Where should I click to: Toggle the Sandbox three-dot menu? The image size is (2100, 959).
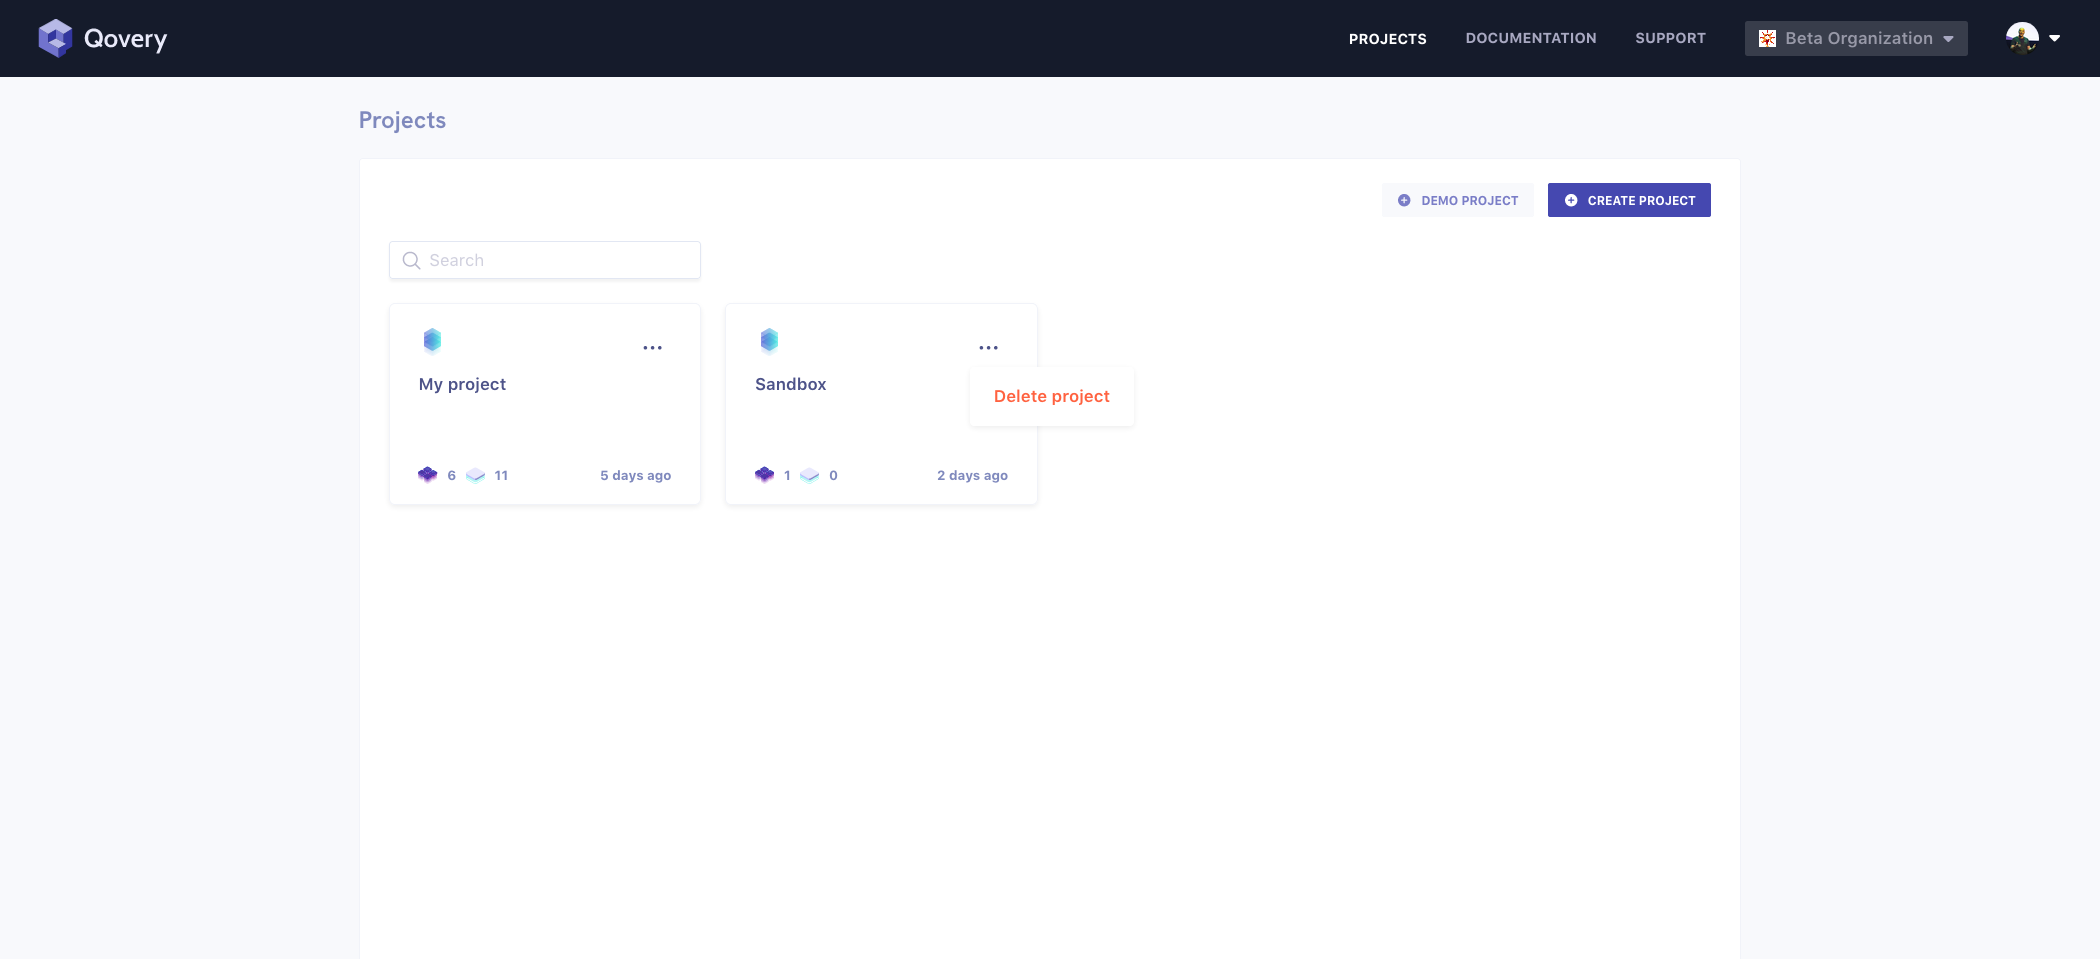point(988,348)
